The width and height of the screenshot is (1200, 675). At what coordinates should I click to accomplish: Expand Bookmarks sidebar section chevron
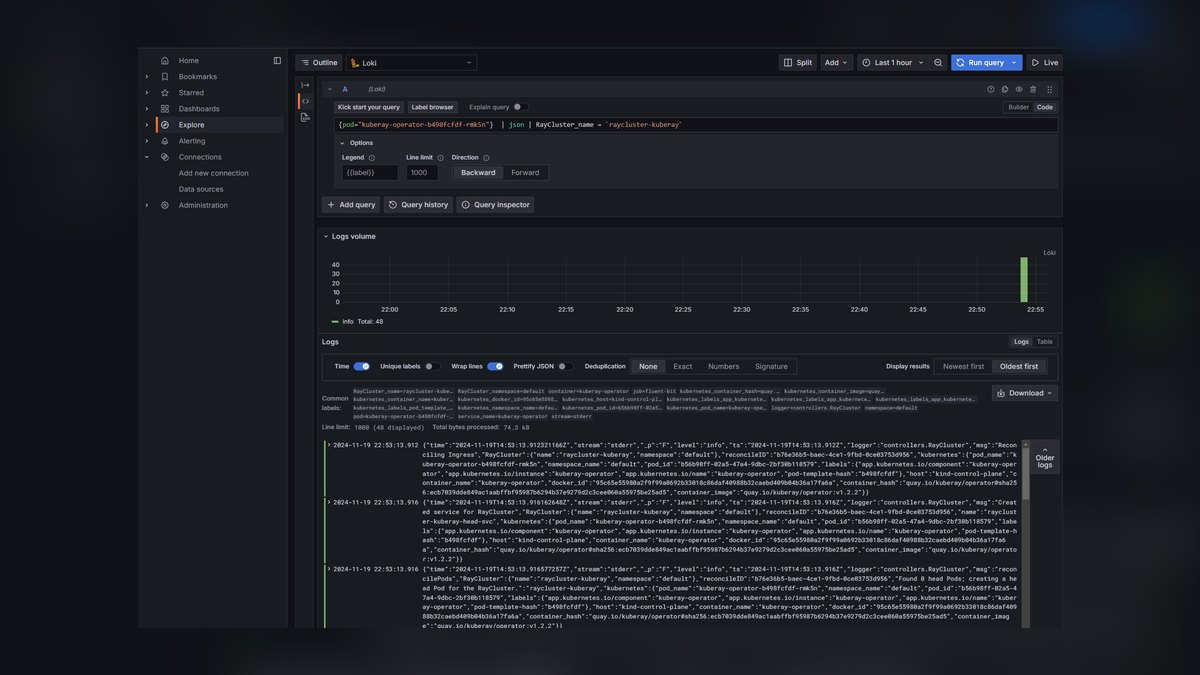147,77
